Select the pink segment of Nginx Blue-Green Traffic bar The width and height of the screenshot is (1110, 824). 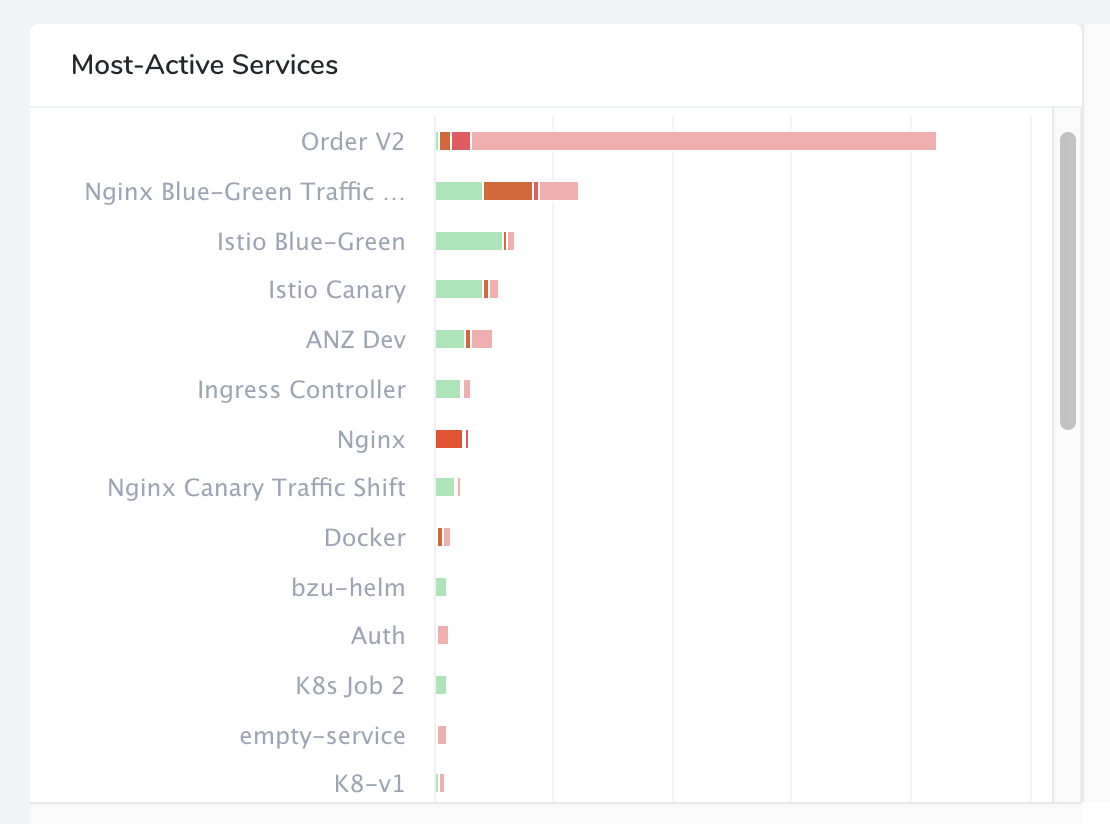pos(559,191)
